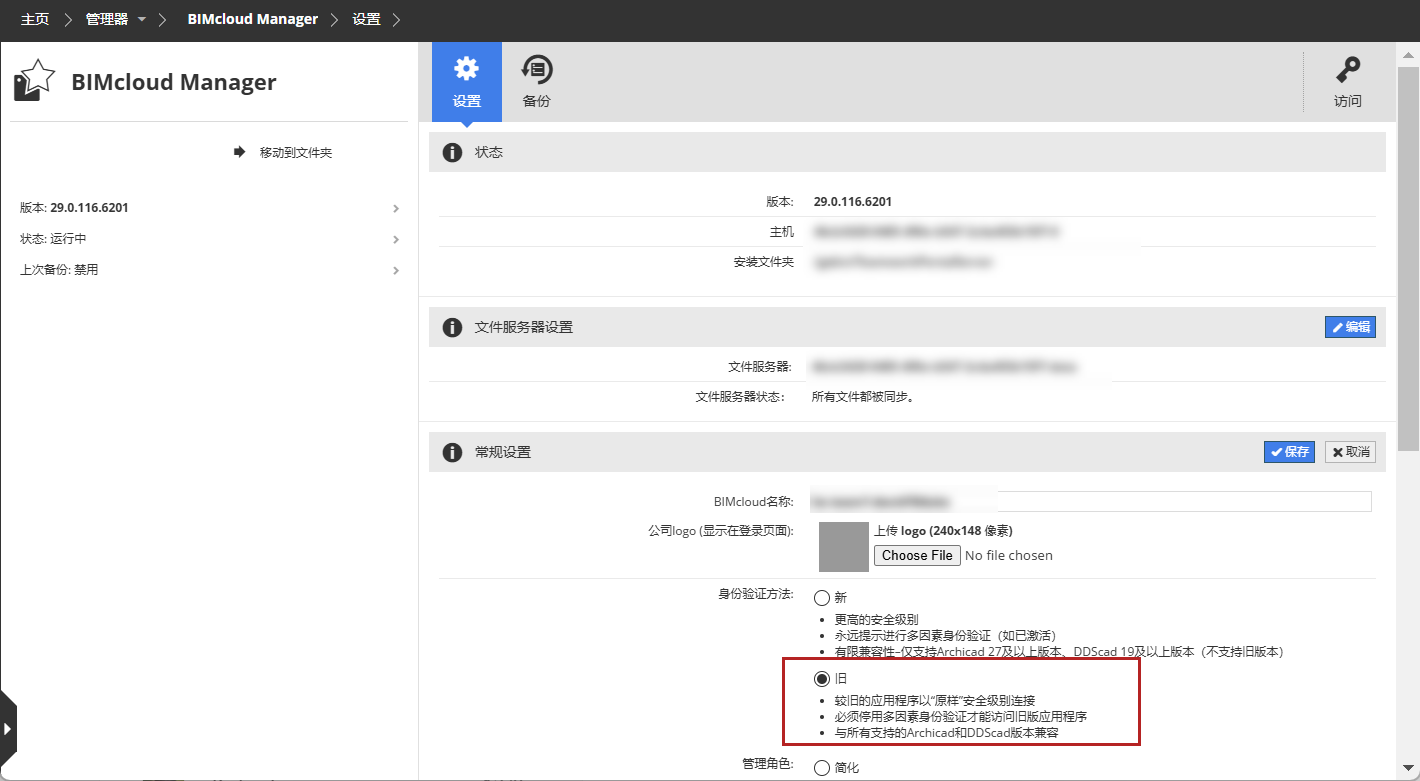Click the 常规设置 section header text

[x=503, y=452]
